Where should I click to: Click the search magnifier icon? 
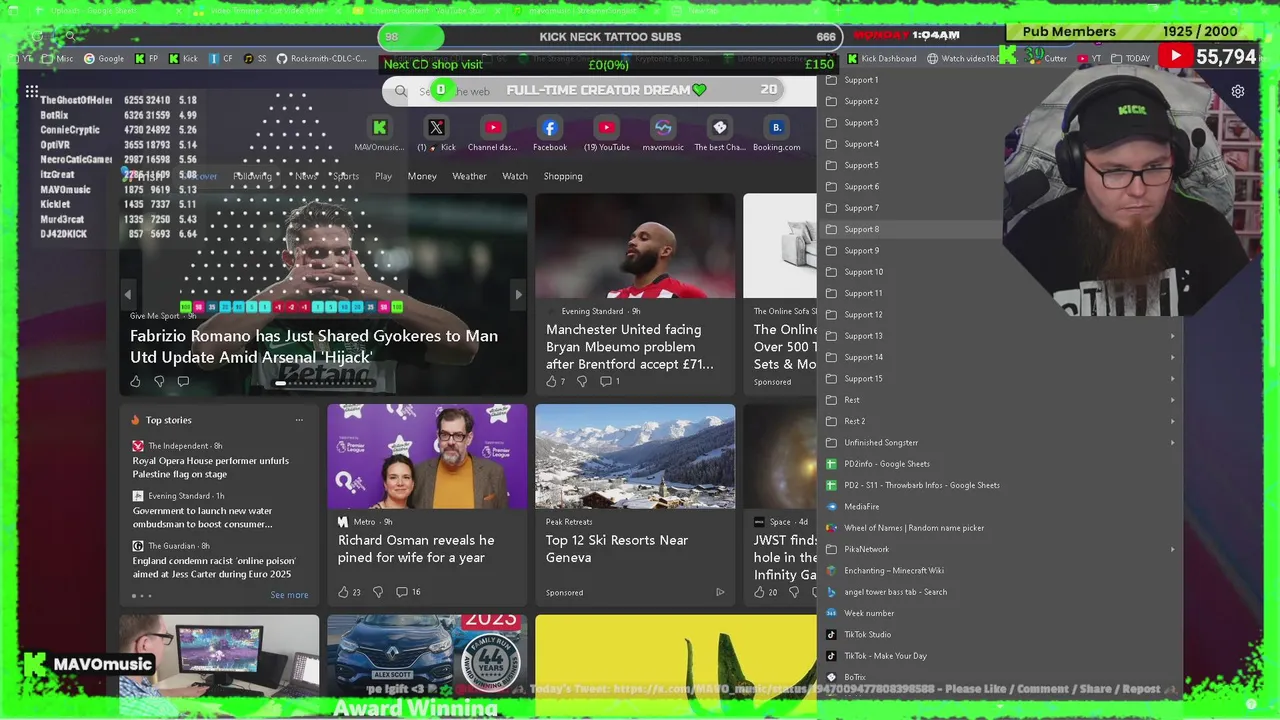tap(401, 91)
